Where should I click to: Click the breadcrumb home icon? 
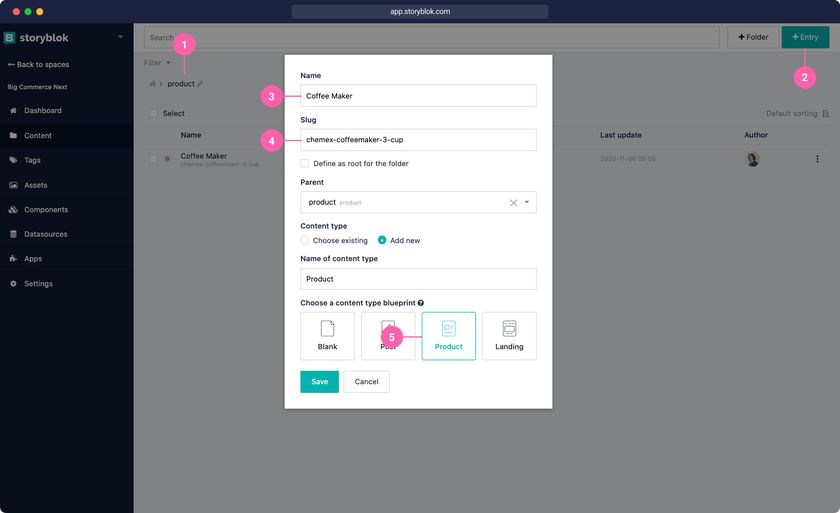152,84
